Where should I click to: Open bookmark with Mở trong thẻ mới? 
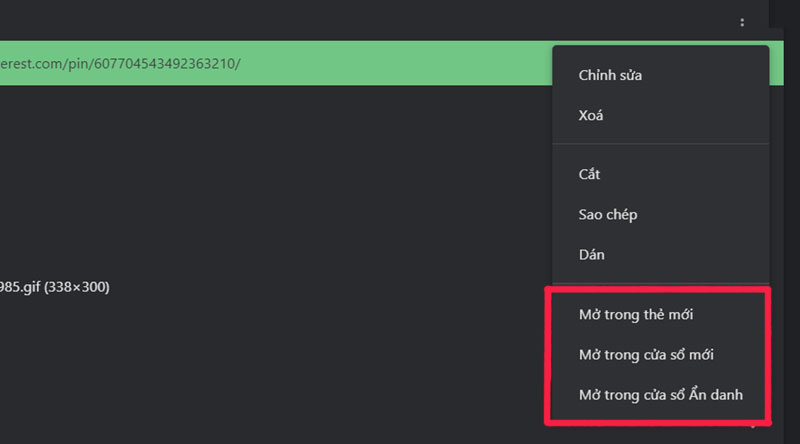636,315
